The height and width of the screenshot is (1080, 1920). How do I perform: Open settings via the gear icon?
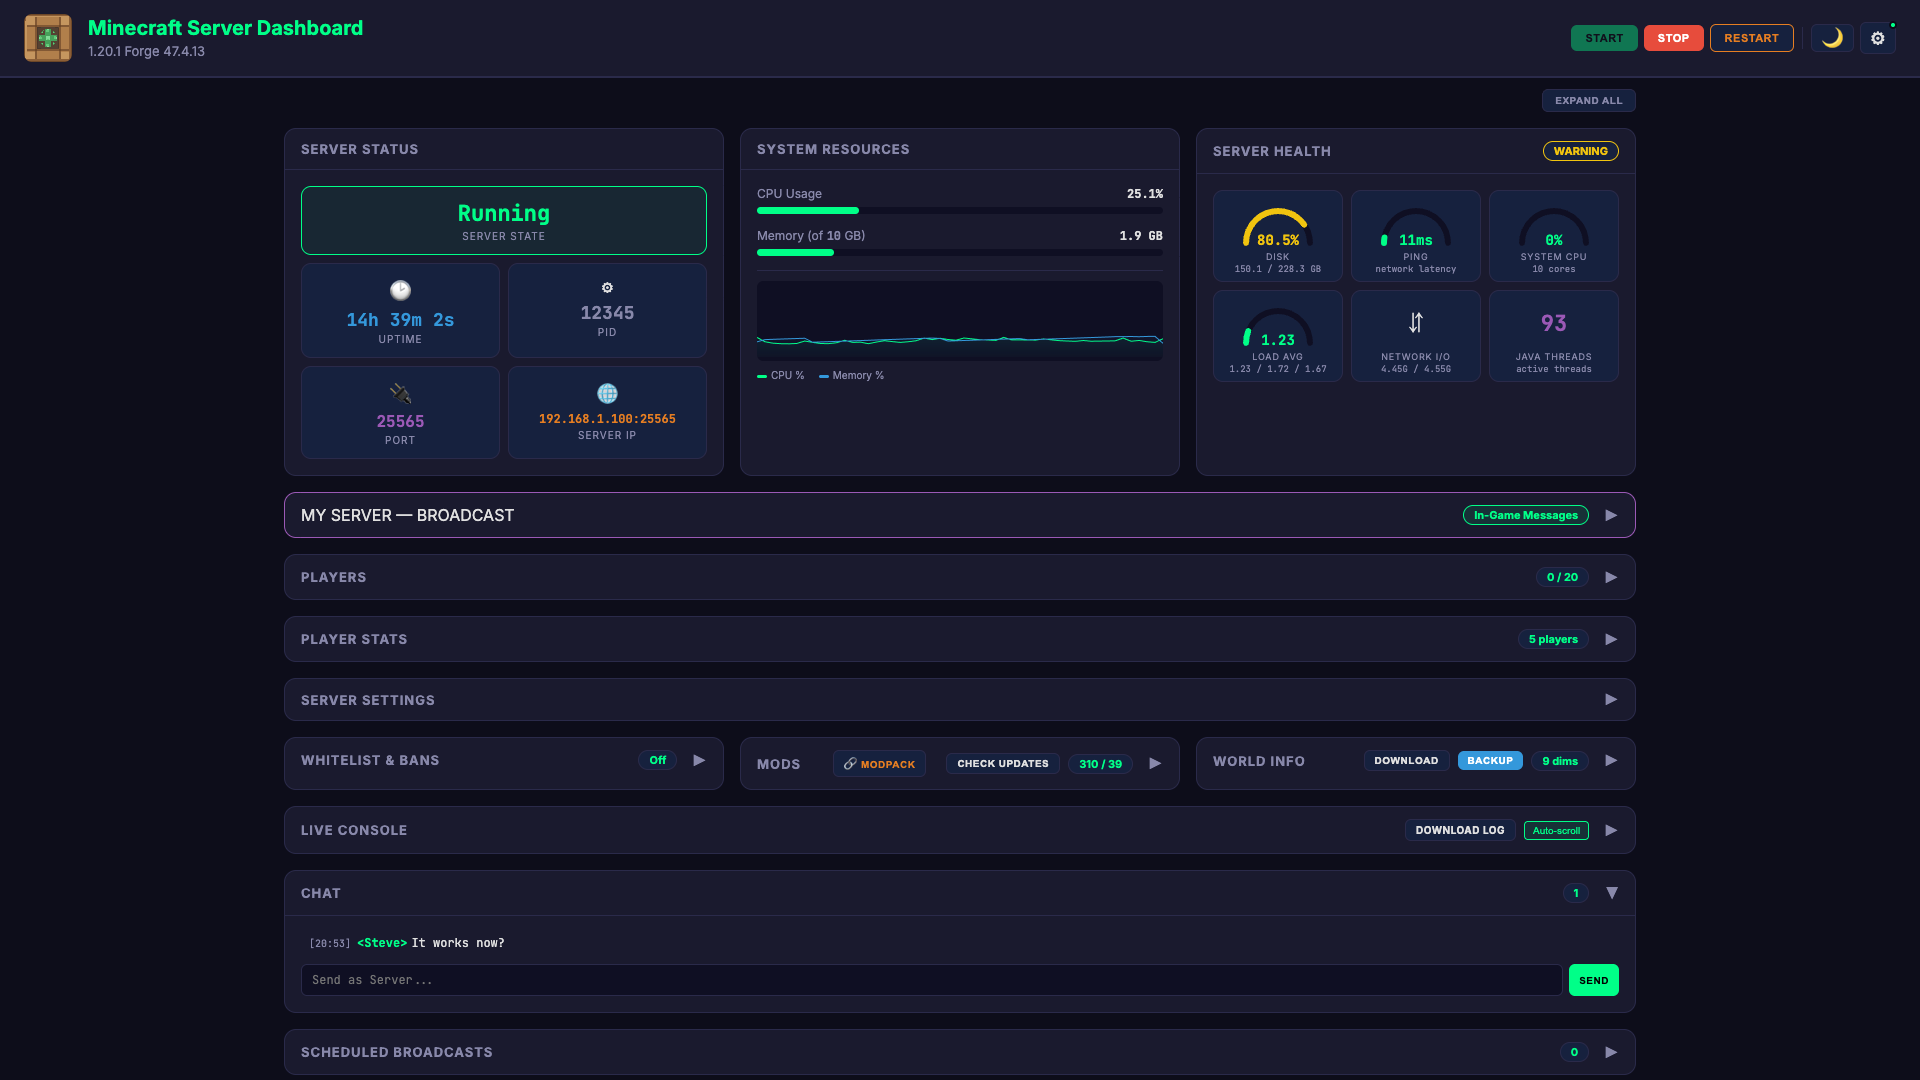[1877, 38]
